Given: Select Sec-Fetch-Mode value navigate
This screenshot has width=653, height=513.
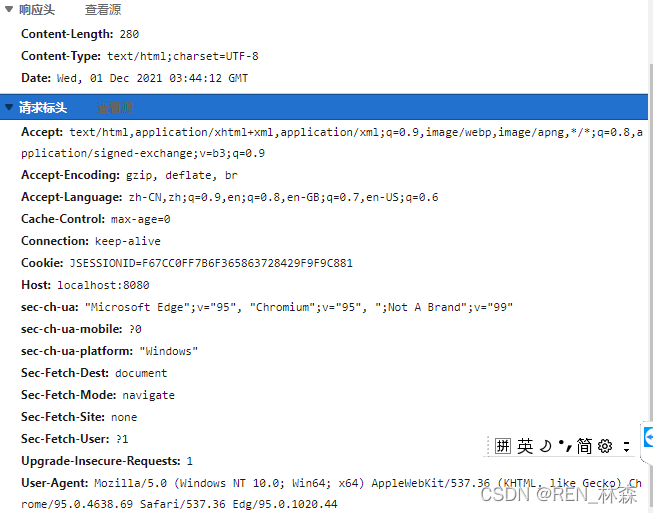Looking at the screenshot, I should pyautogui.click(x=149, y=395).
